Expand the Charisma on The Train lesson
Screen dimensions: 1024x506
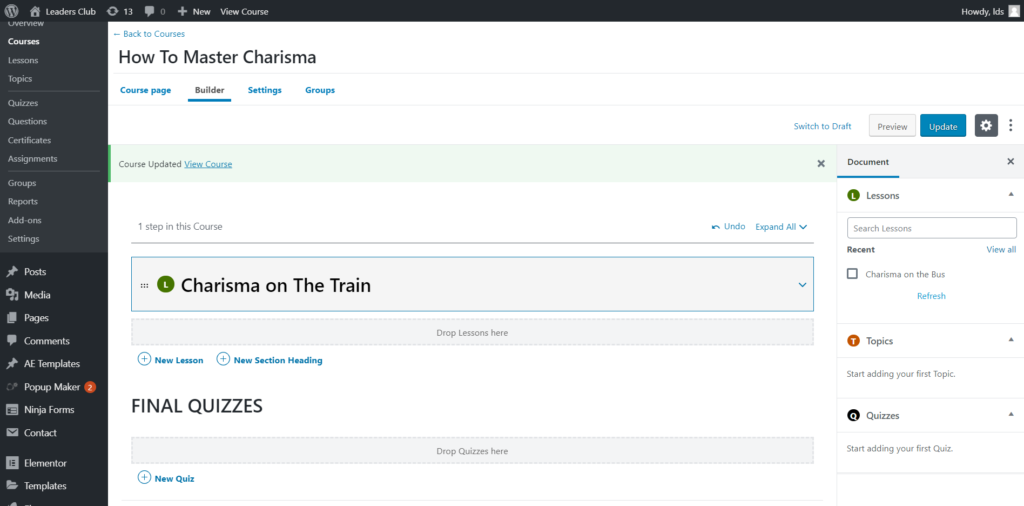point(802,285)
